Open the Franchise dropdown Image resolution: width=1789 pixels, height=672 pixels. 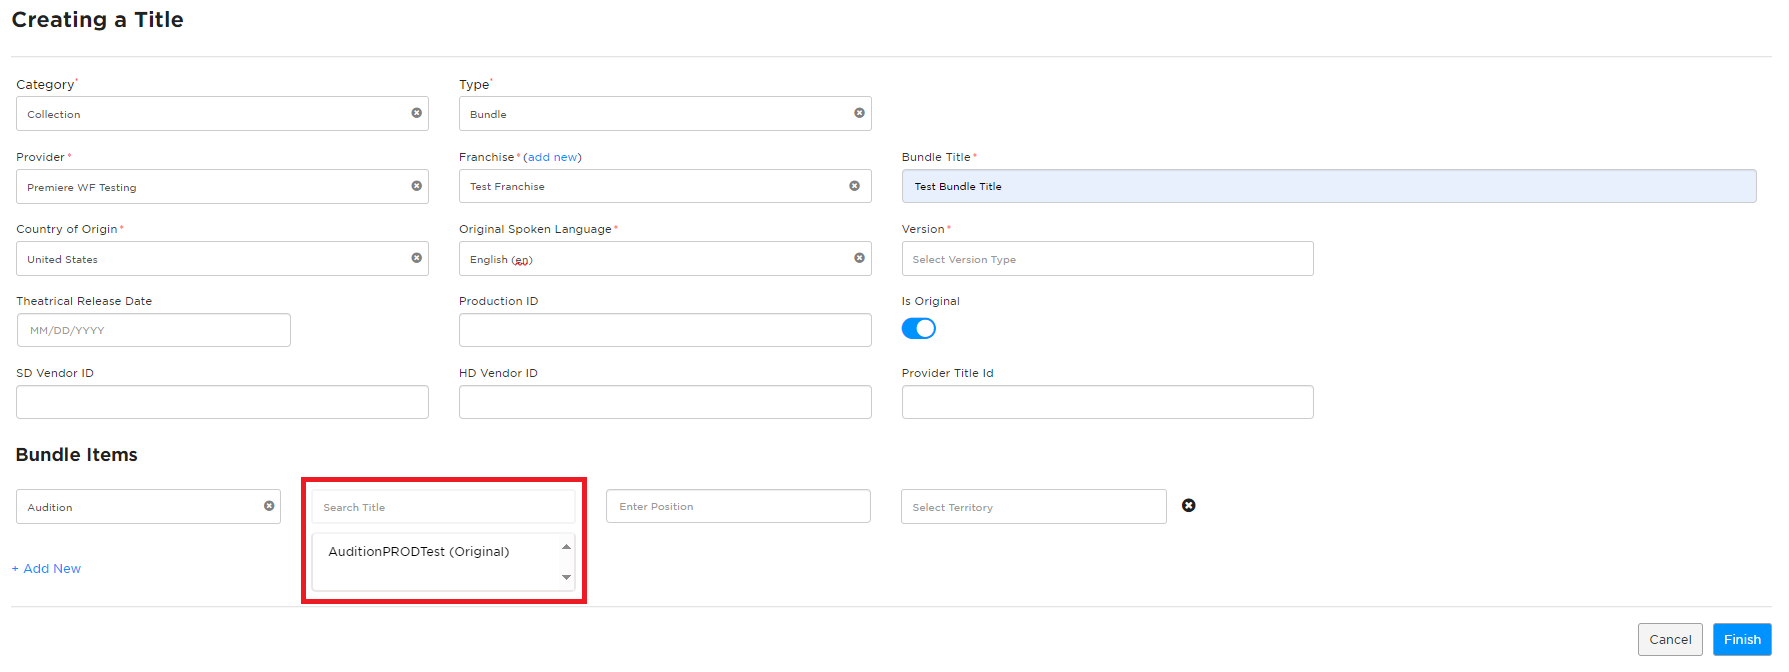pos(665,186)
